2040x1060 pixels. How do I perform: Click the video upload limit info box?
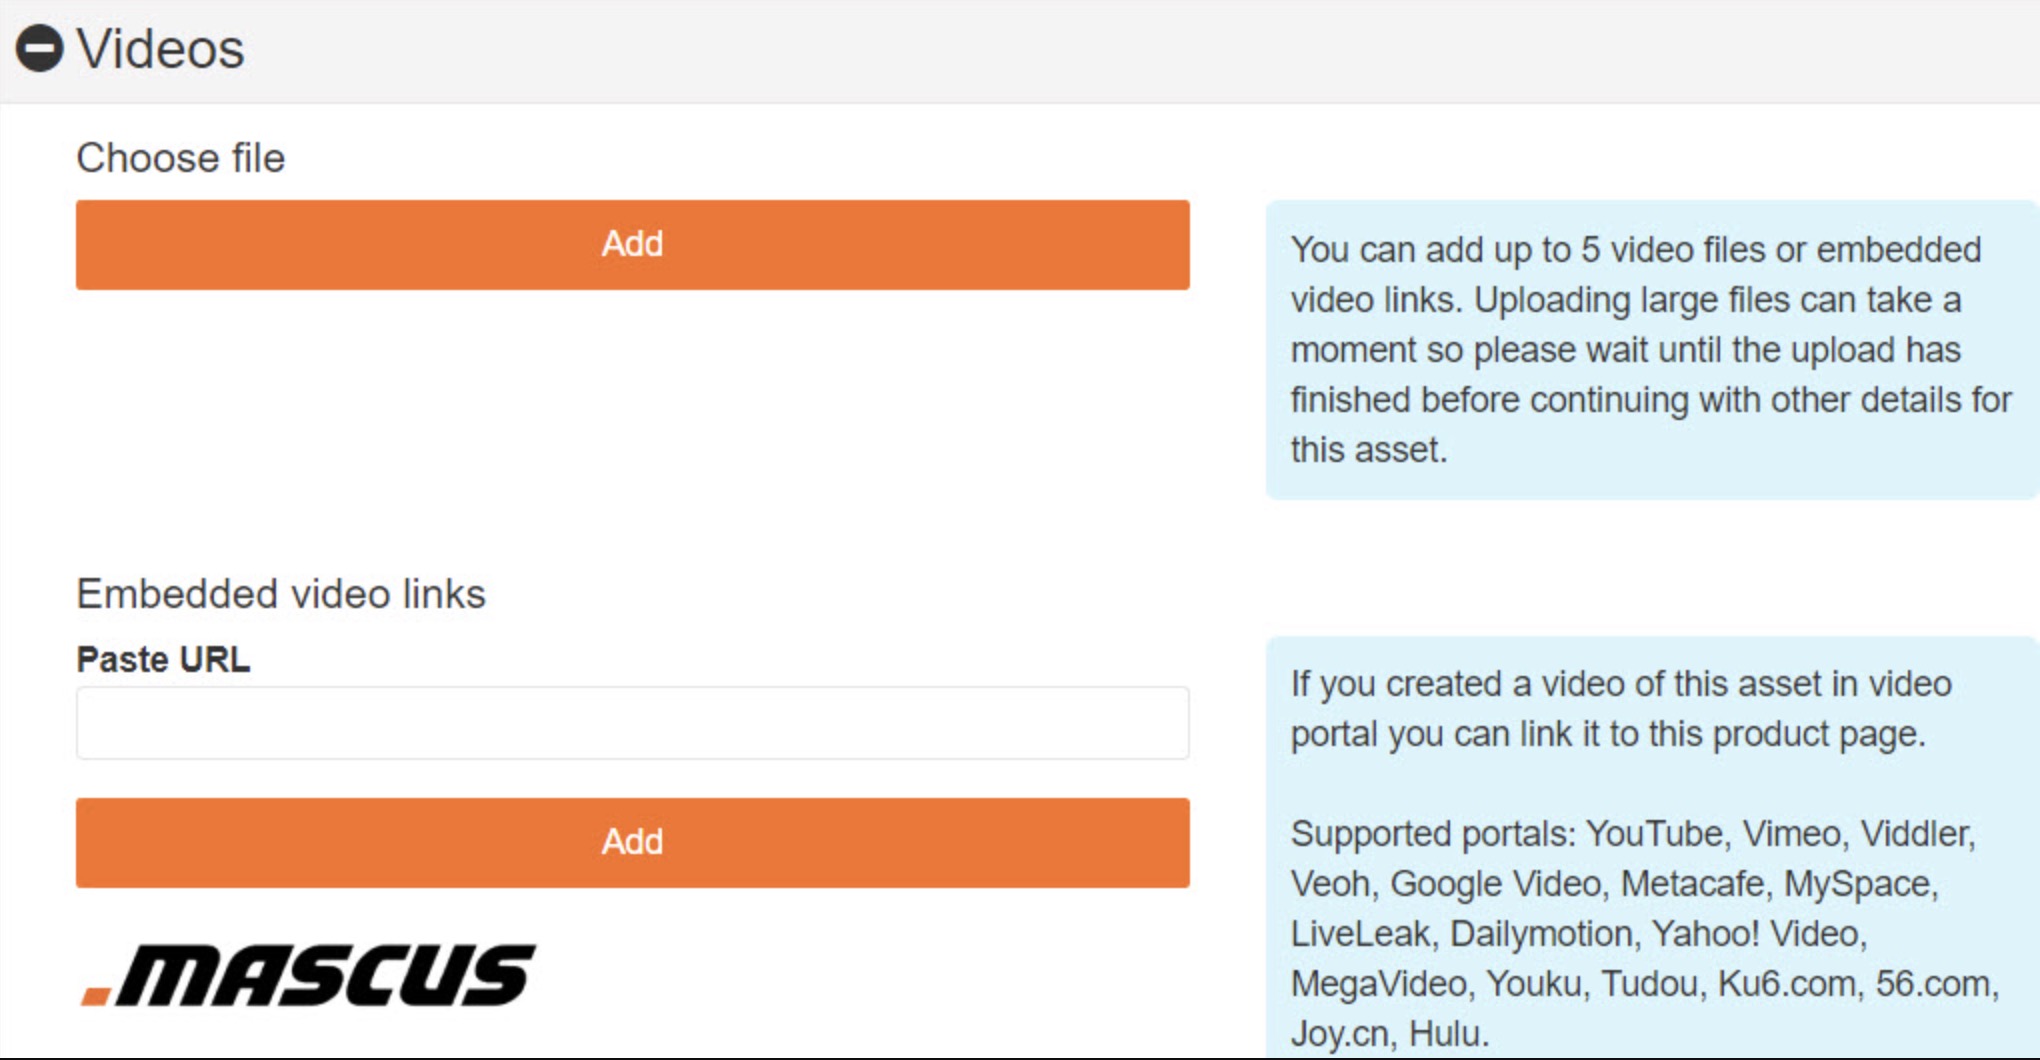click(x=1652, y=350)
